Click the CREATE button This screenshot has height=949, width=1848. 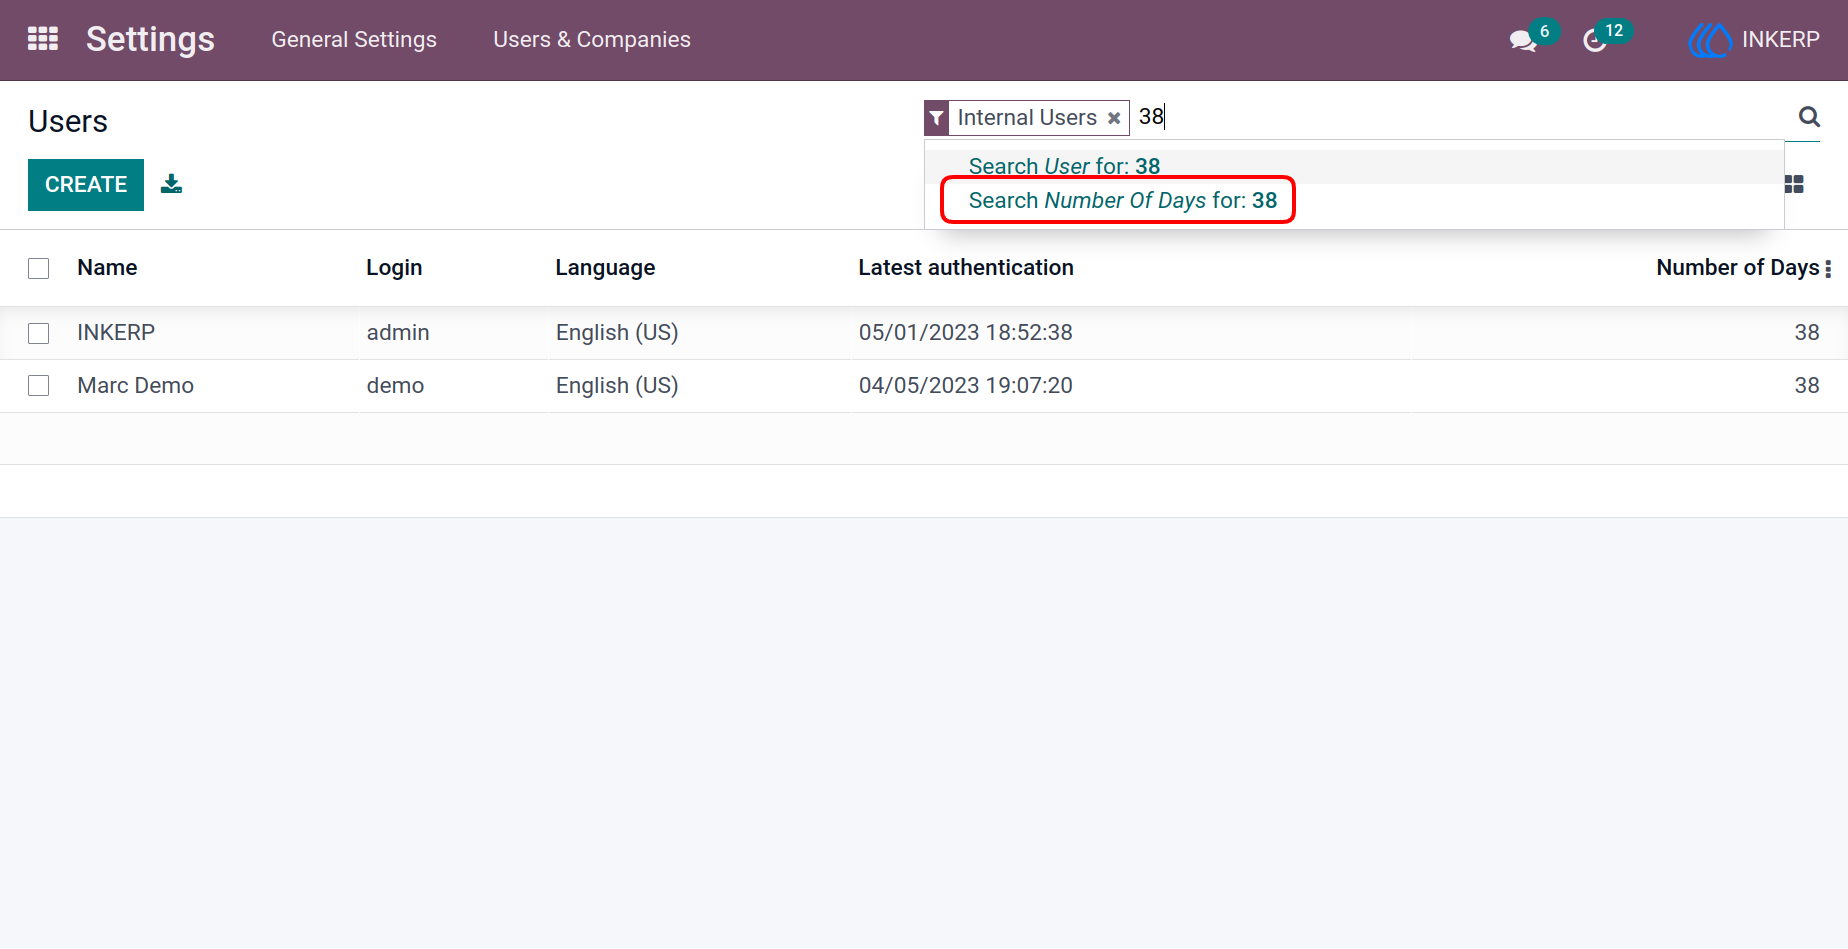click(x=86, y=185)
